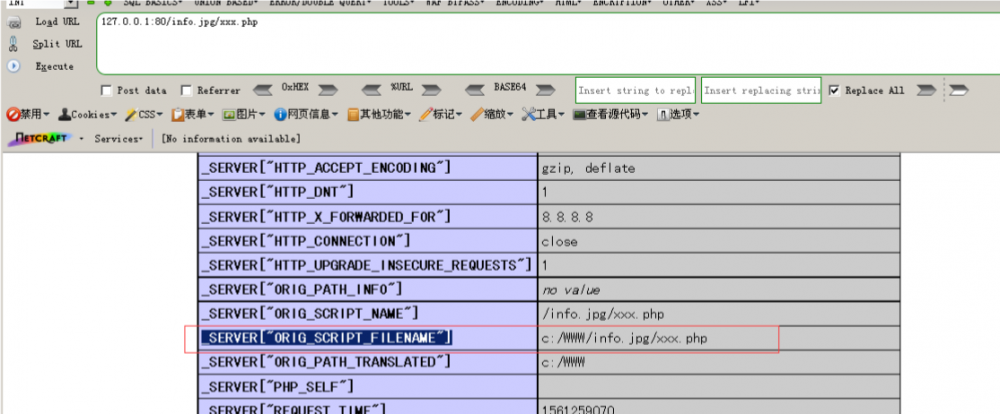Click the gzip, deflate value
Screen dimensions: 1000x414
[588, 168]
